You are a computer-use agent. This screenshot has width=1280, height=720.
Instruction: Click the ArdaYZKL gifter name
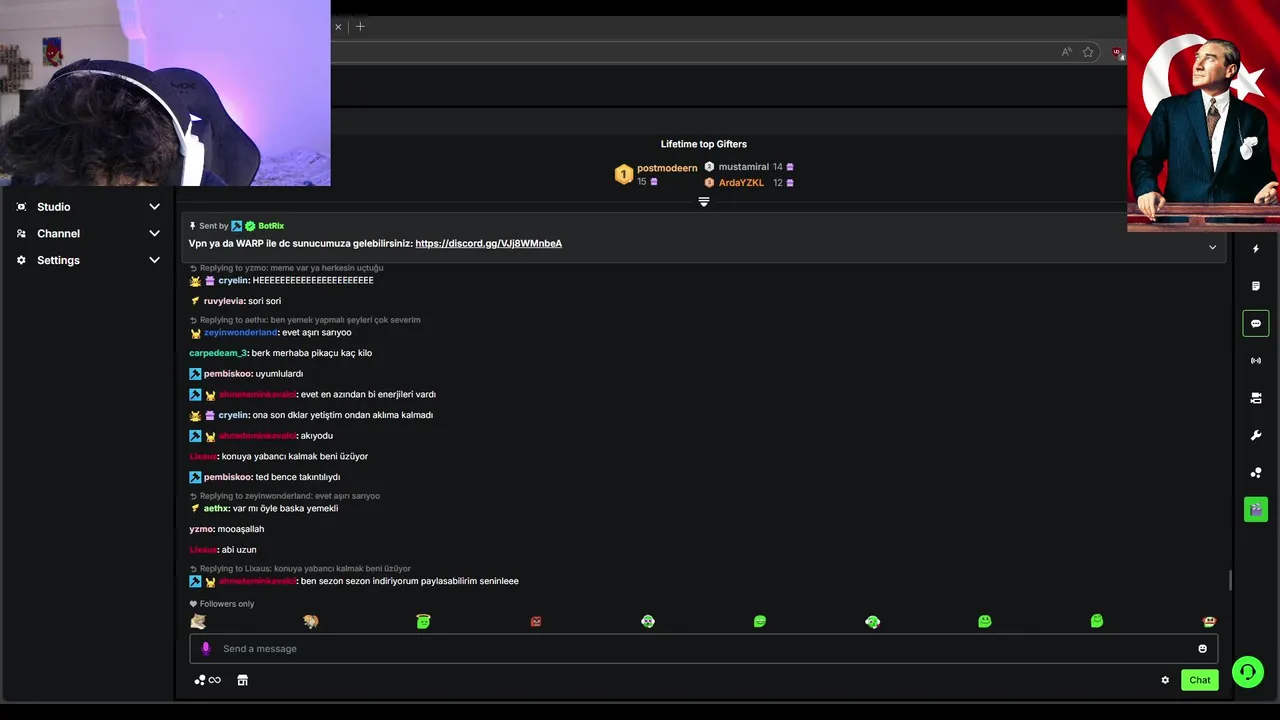[741, 183]
